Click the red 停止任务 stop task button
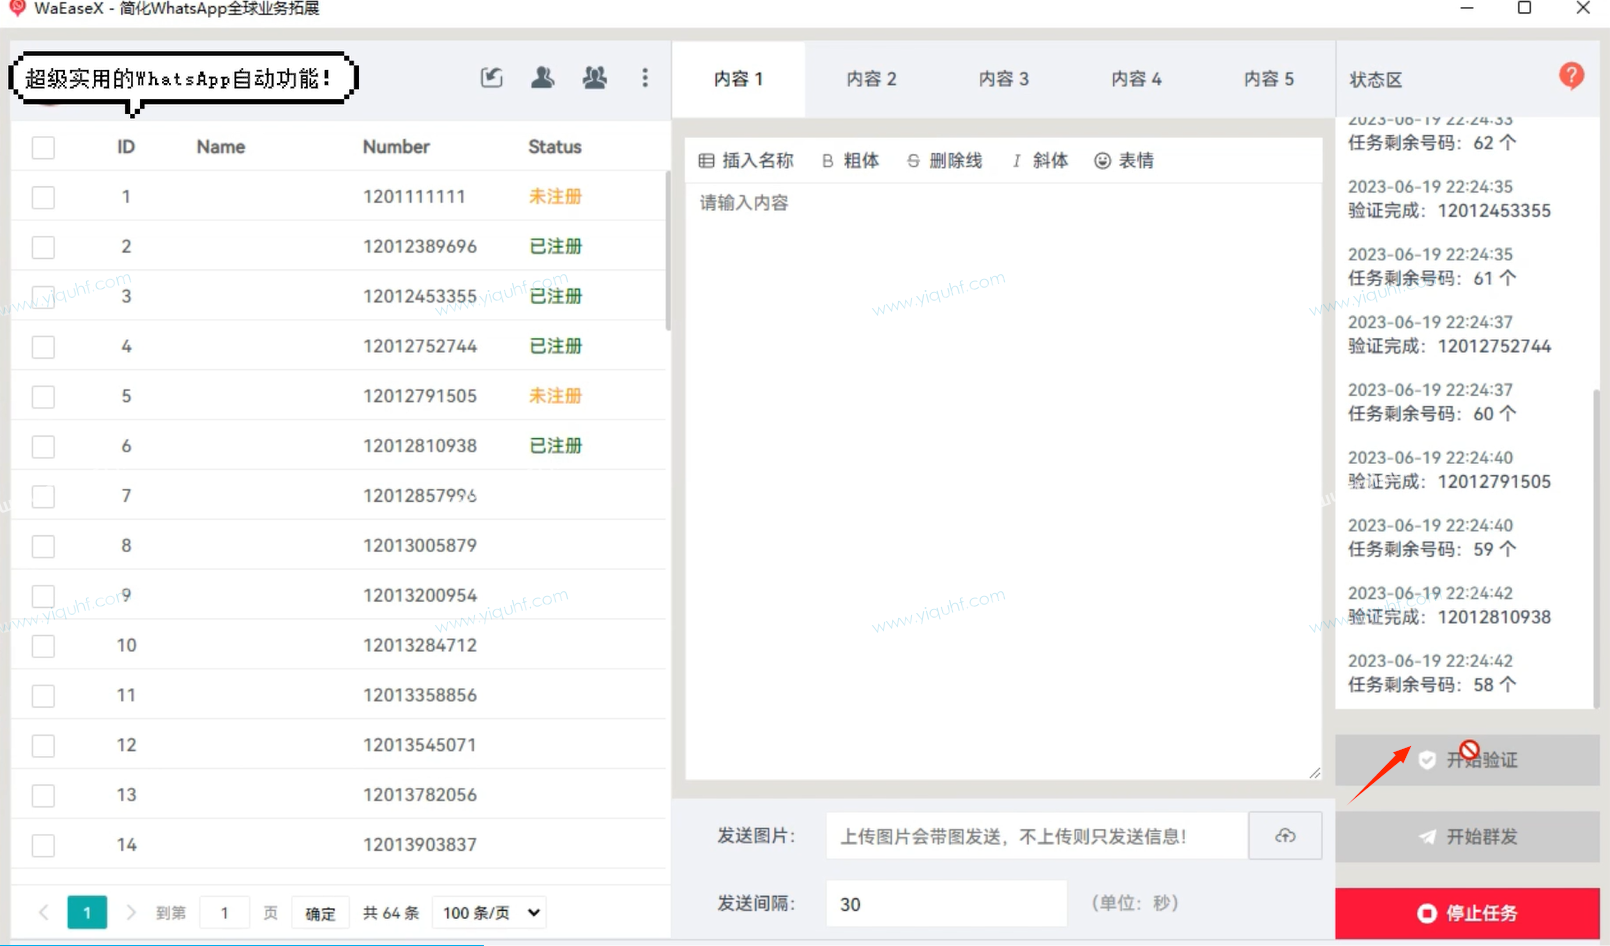Viewport: 1610px width, 946px height. click(1467, 913)
